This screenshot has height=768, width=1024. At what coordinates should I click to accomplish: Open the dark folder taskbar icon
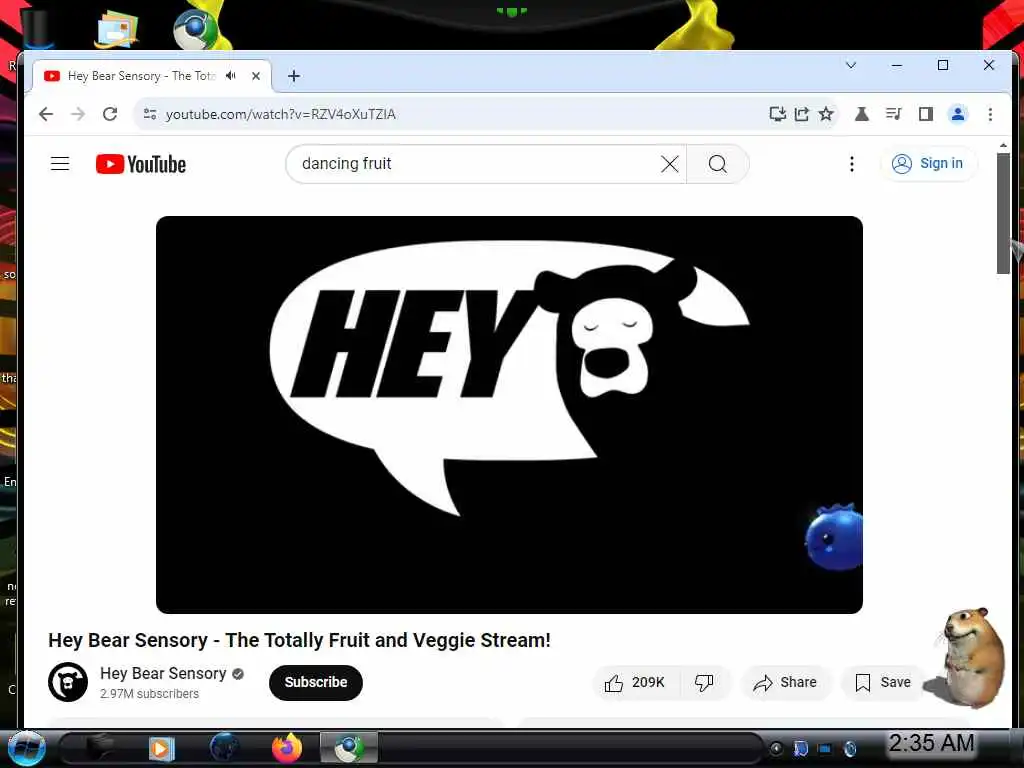99,748
